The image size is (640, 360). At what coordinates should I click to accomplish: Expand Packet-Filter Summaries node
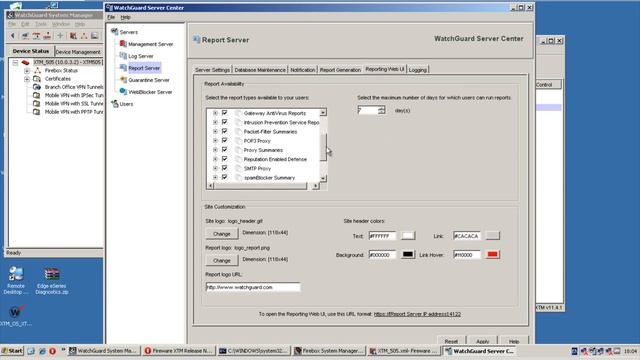coord(215,131)
